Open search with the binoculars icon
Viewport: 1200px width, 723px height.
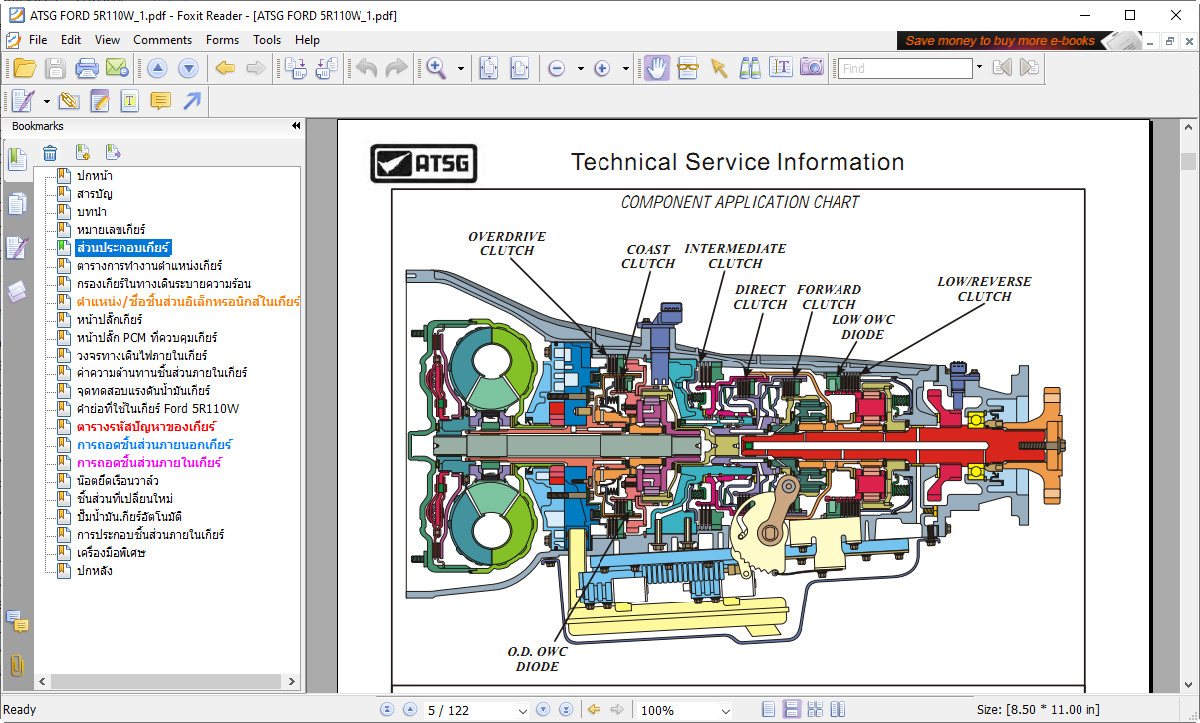749,68
